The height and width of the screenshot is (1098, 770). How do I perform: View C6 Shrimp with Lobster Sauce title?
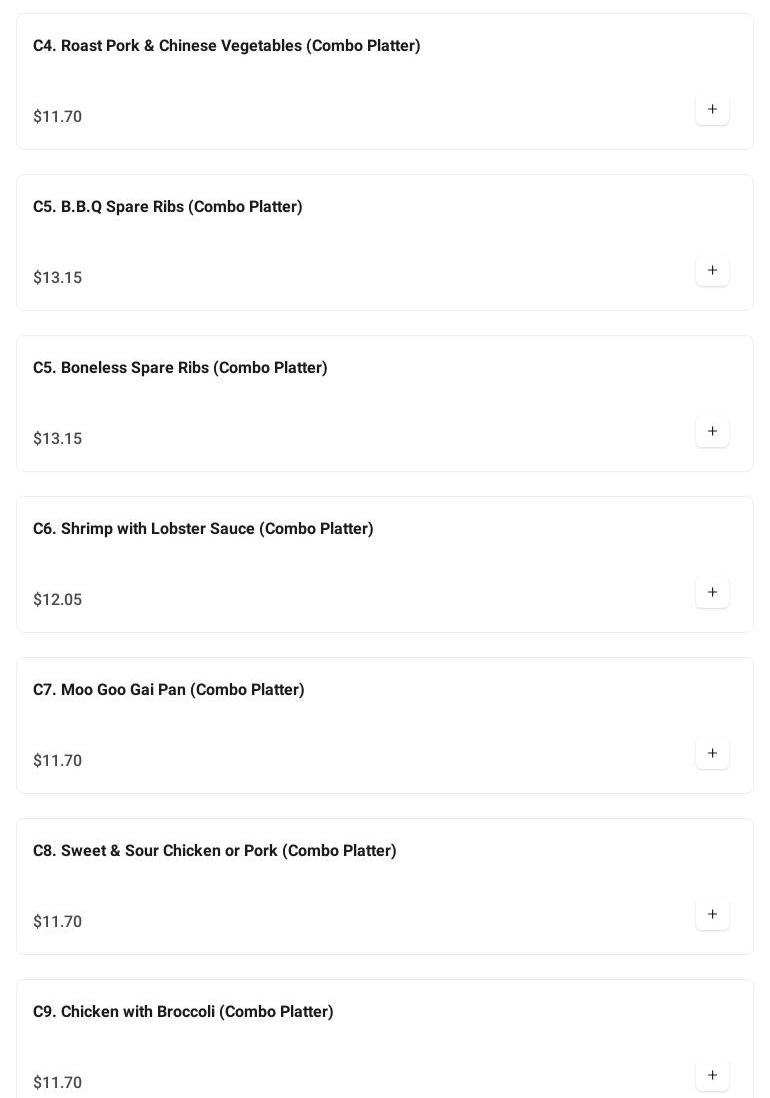pyautogui.click(x=203, y=529)
